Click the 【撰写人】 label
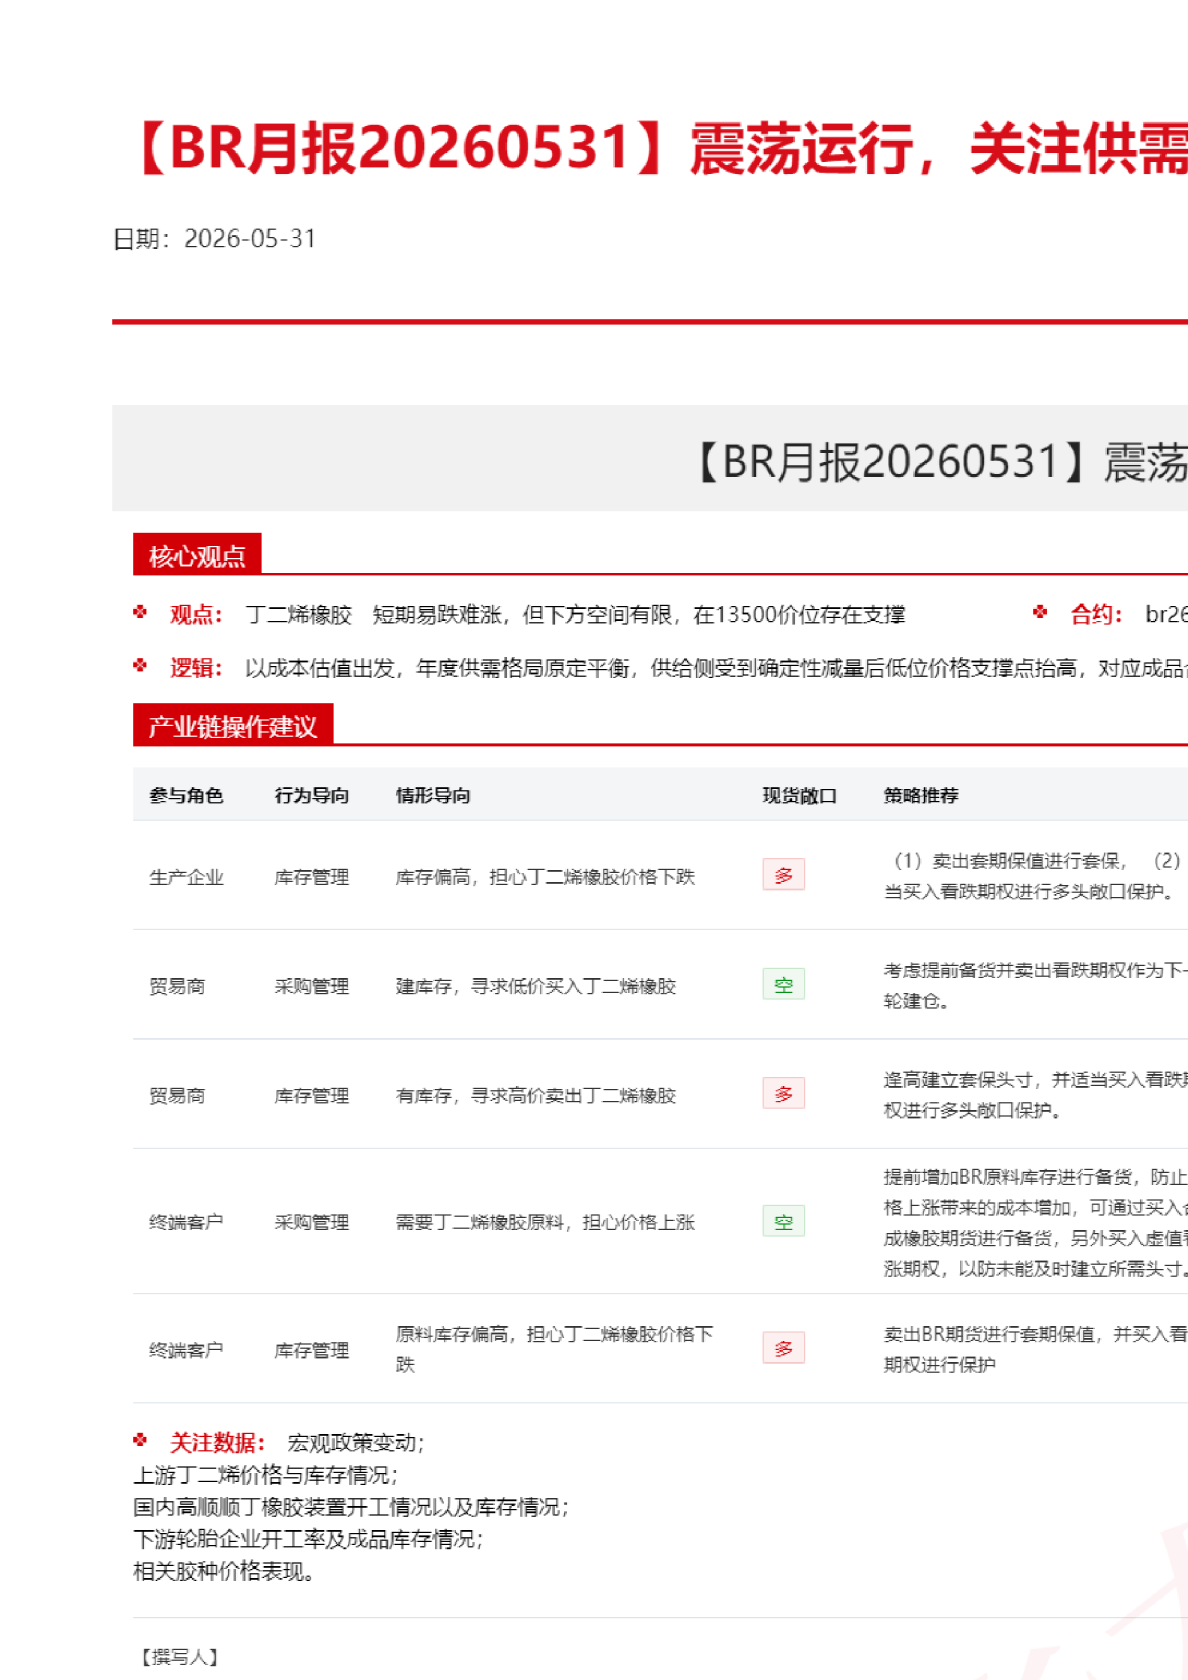This screenshot has height=1680, width=1188. click(179, 1657)
